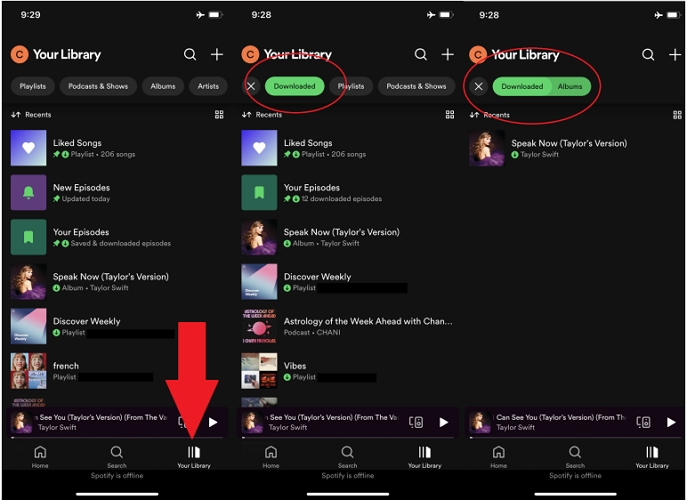
Task: Filter by Podcasts & Shows on left screen
Action: pos(98,86)
